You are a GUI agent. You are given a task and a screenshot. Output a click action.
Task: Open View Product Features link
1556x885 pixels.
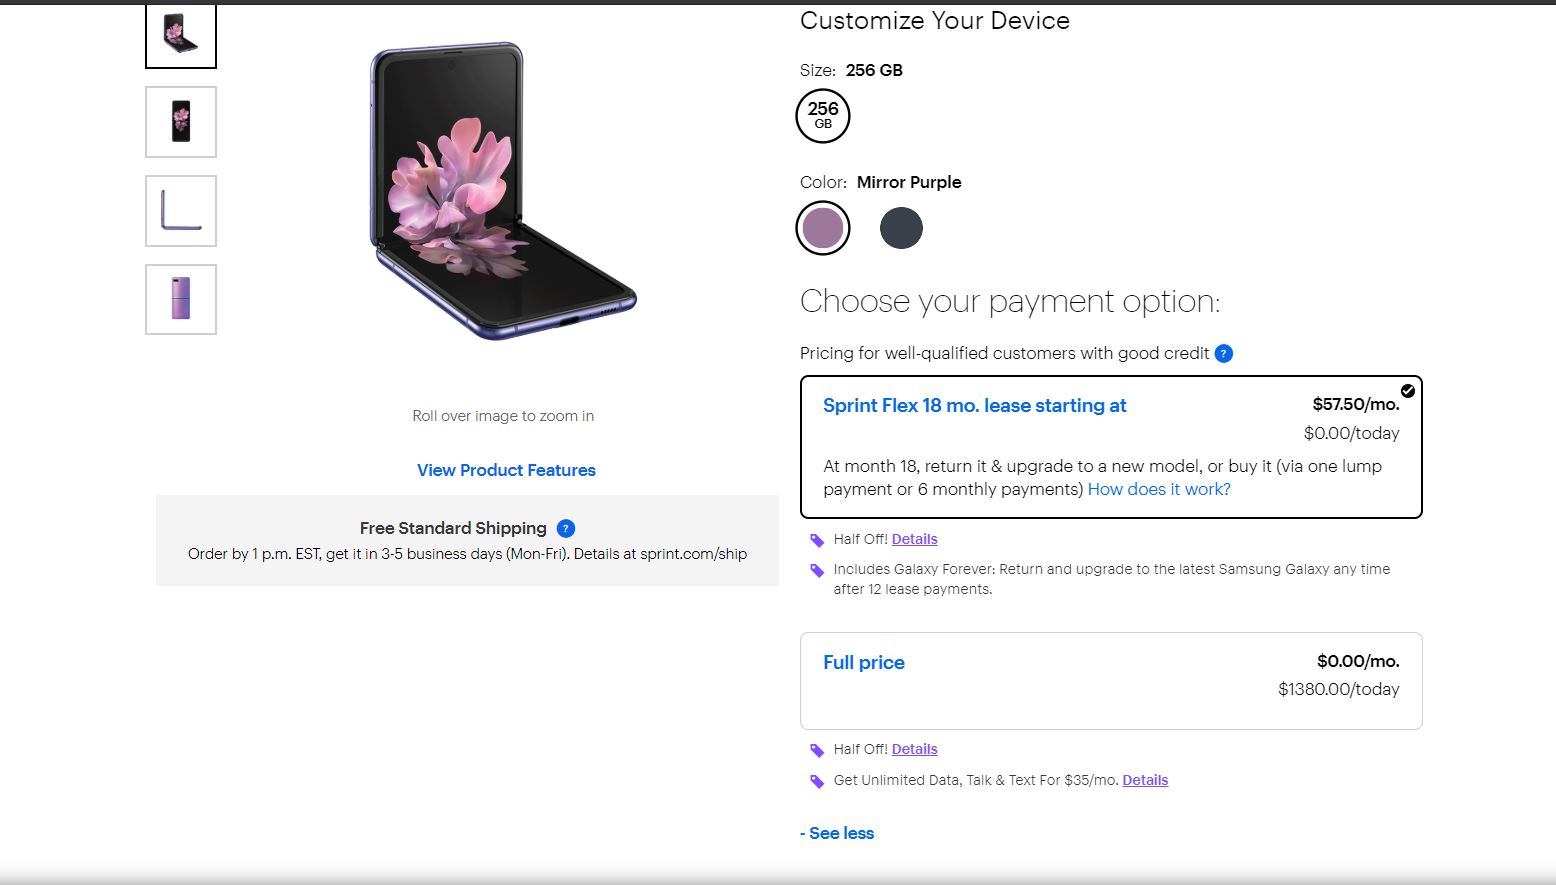506,470
